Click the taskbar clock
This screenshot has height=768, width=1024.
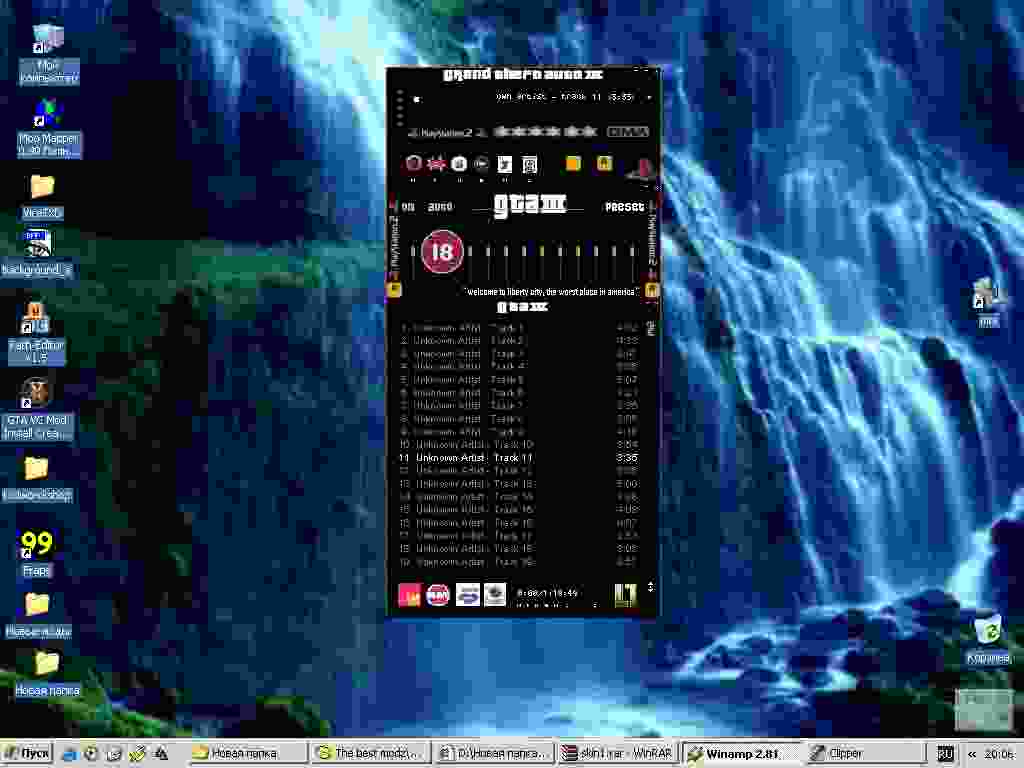coord(999,754)
